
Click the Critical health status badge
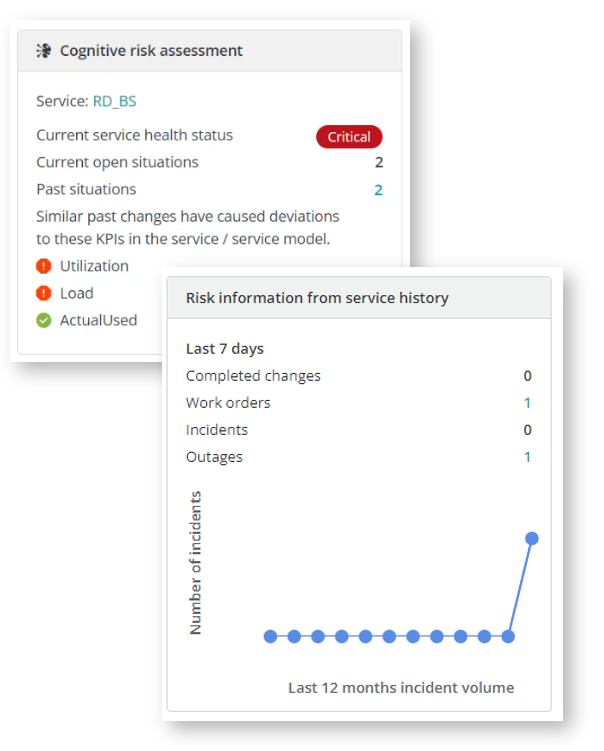[349, 137]
